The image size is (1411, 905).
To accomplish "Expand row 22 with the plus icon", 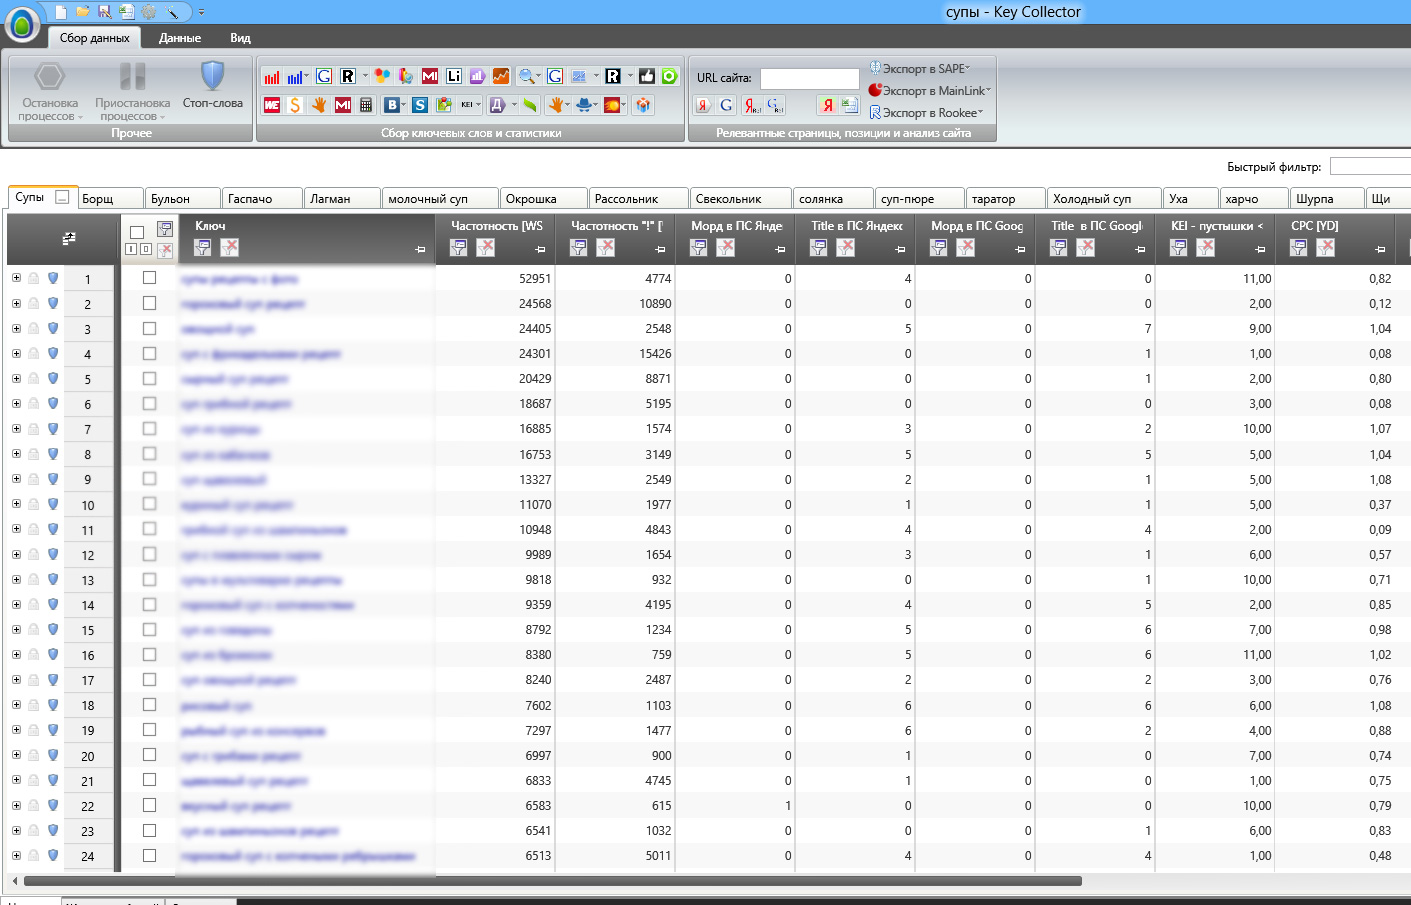I will (x=16, y=805).
